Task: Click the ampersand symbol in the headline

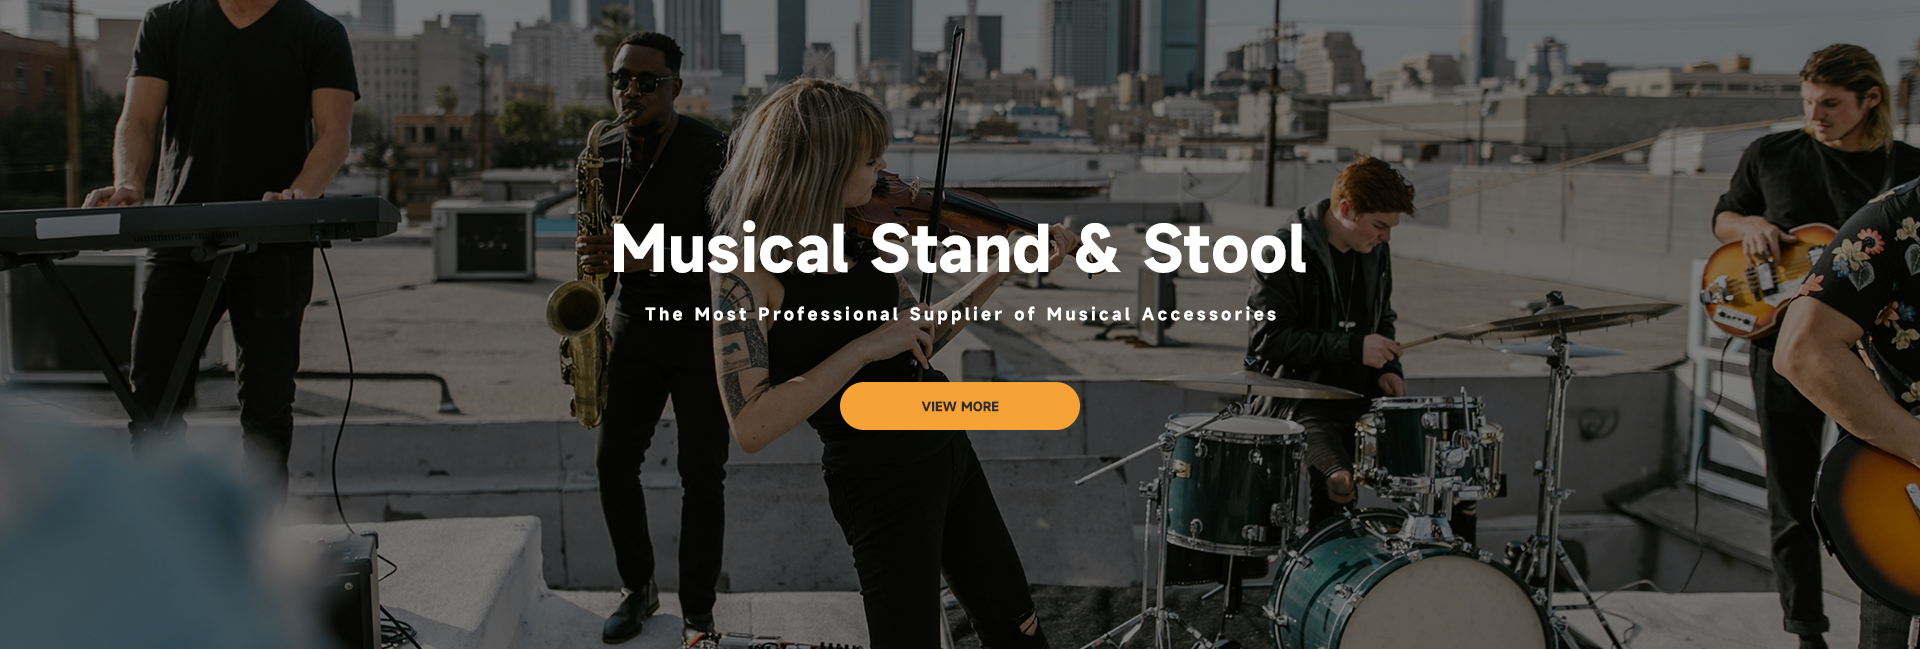Action: [x=1097, y=248]
